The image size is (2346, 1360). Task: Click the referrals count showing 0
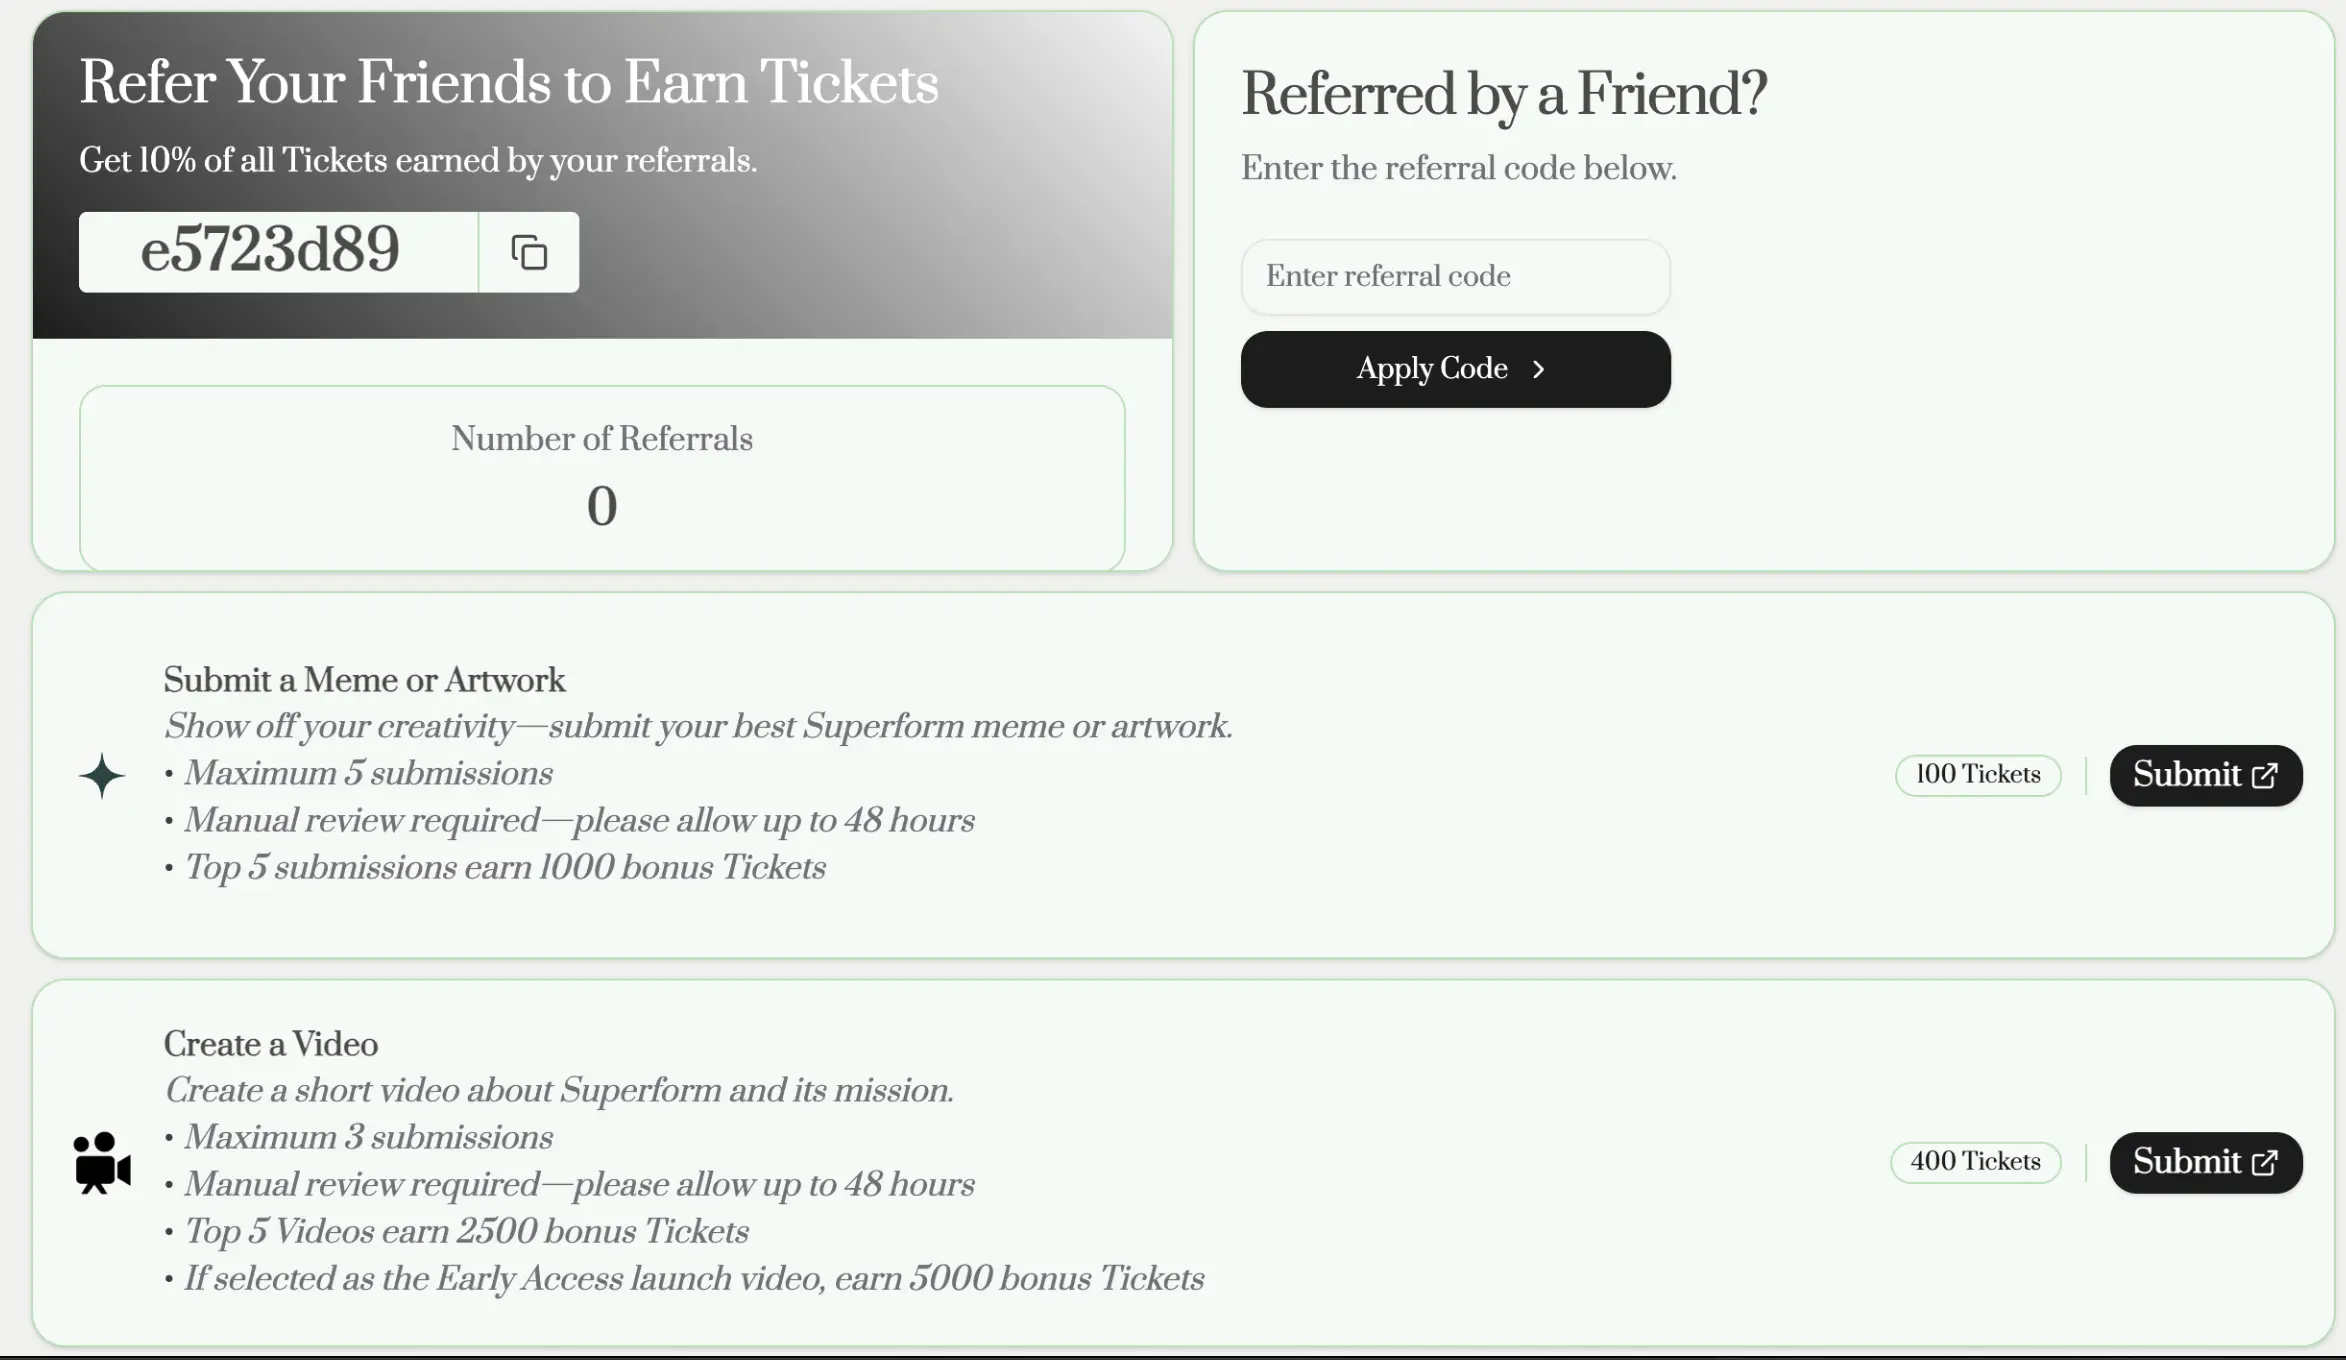[x=601, y=506]
